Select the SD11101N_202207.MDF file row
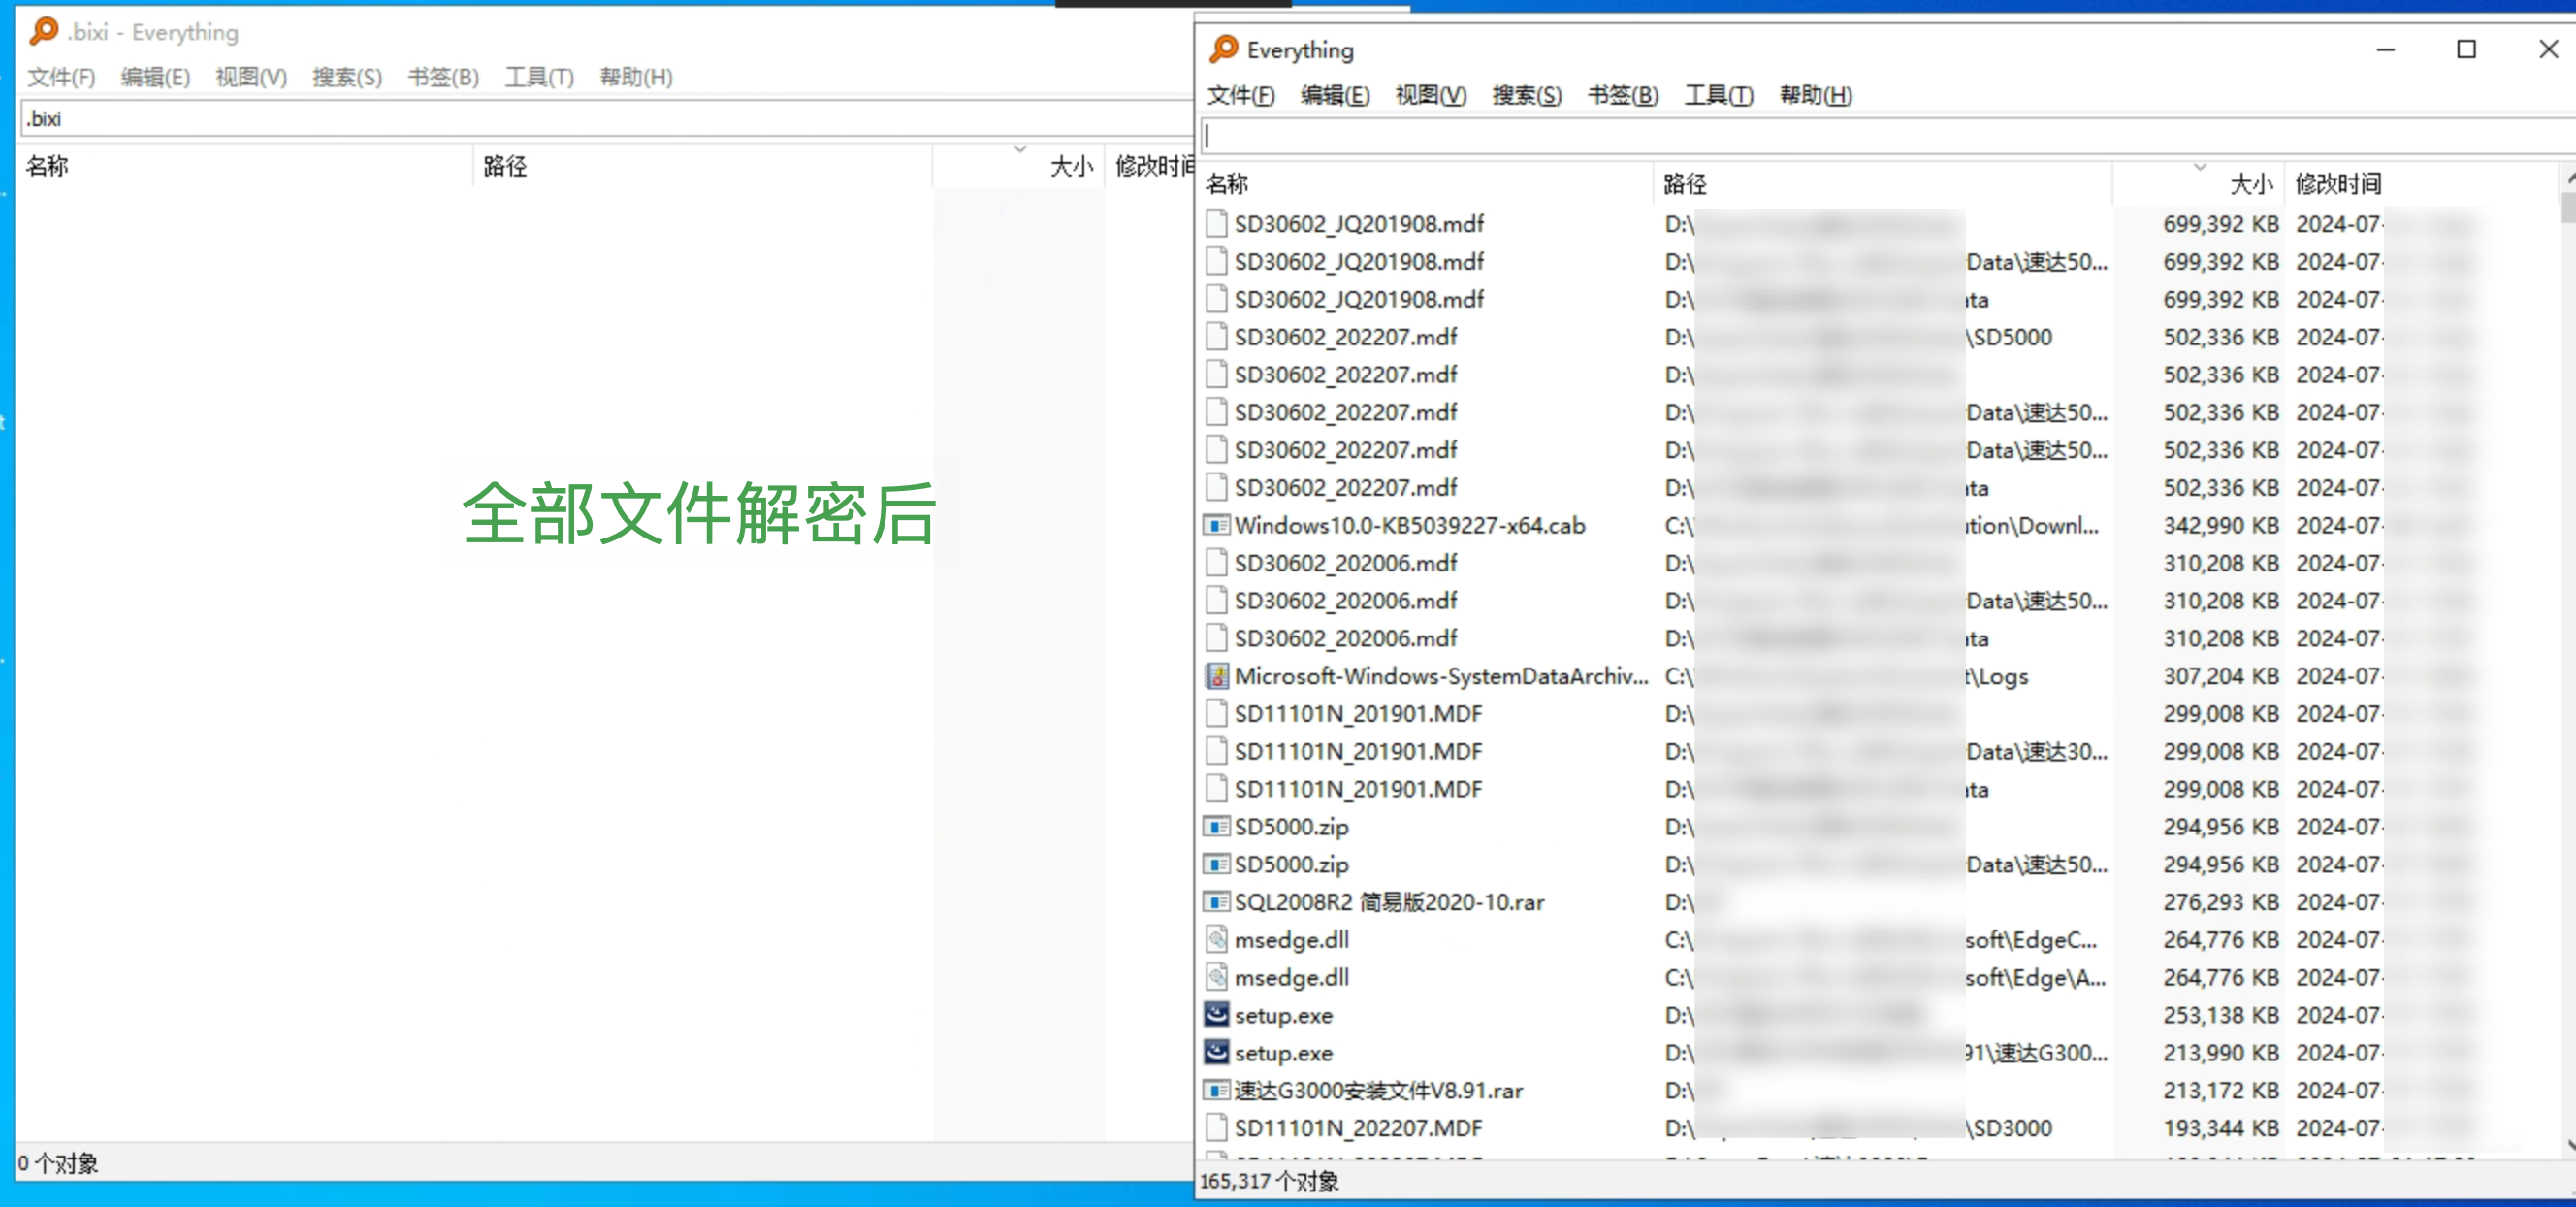This screenshot has width=2576, height=1207. (1357, 1128)
